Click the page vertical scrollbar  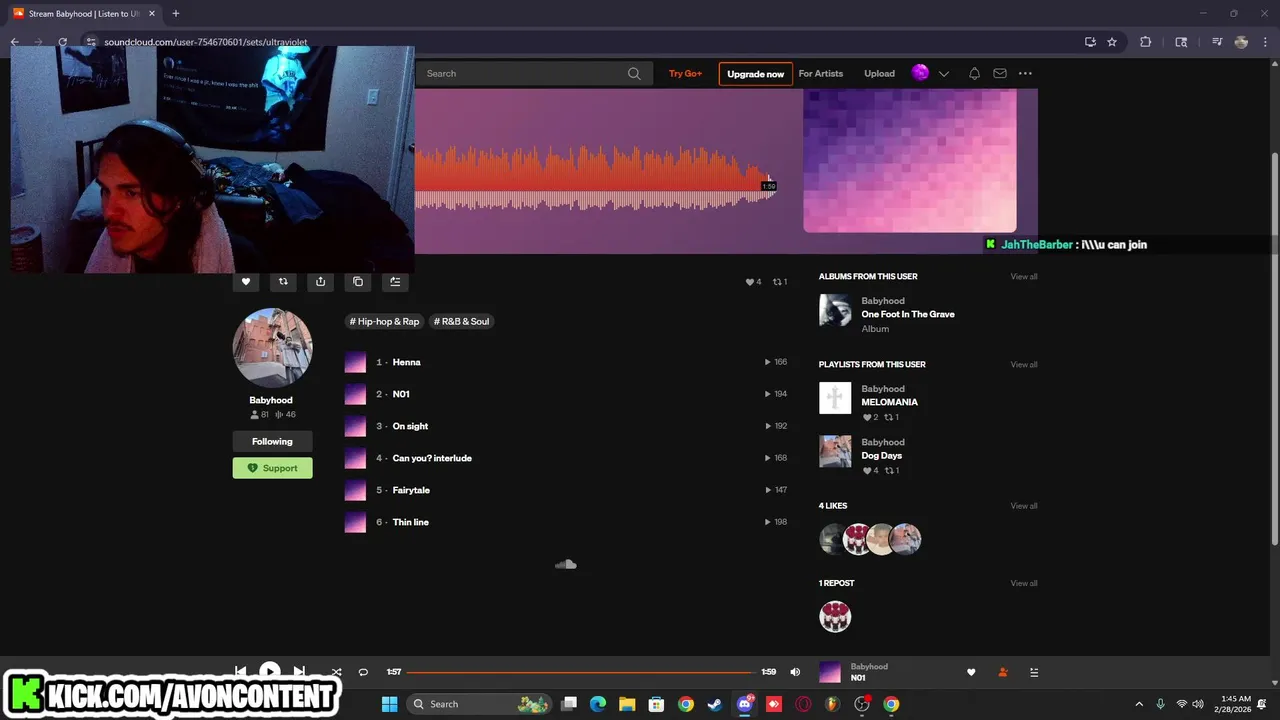click(1274, 350)
